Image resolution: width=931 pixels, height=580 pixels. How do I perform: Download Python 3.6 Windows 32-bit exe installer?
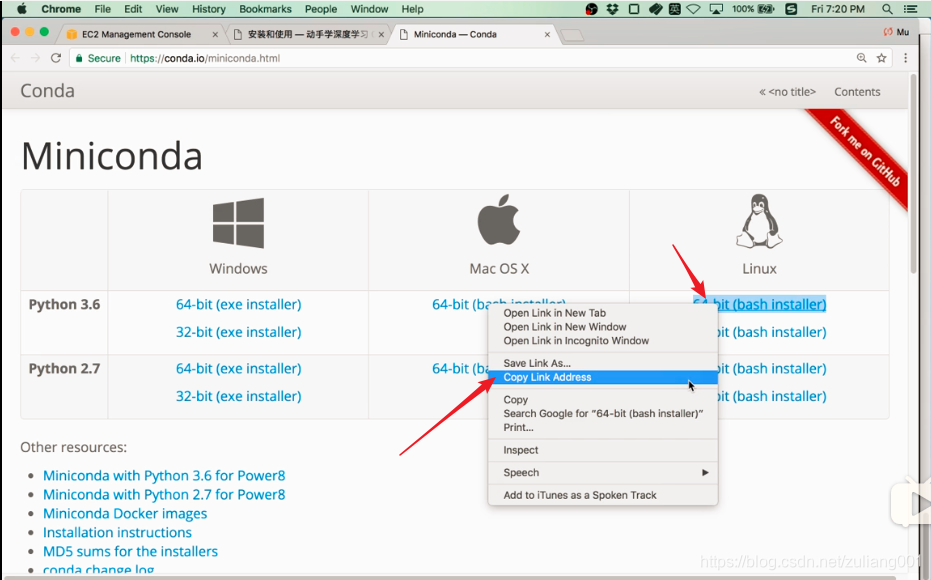238,332
